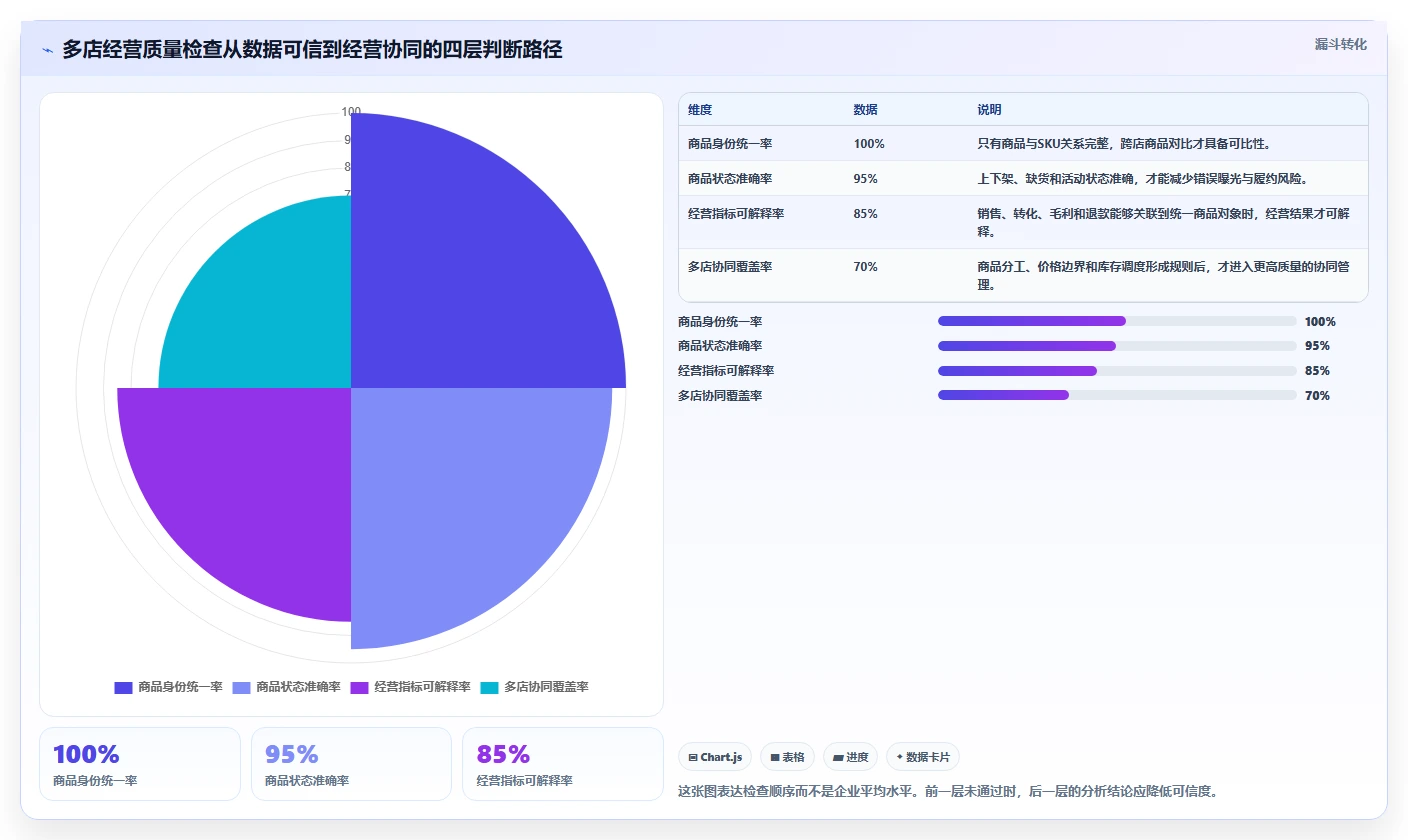Click the 商品状态准确率 progress bar
The height and width of the screenshot is (840, 1408).
(x=1117, y=346)
